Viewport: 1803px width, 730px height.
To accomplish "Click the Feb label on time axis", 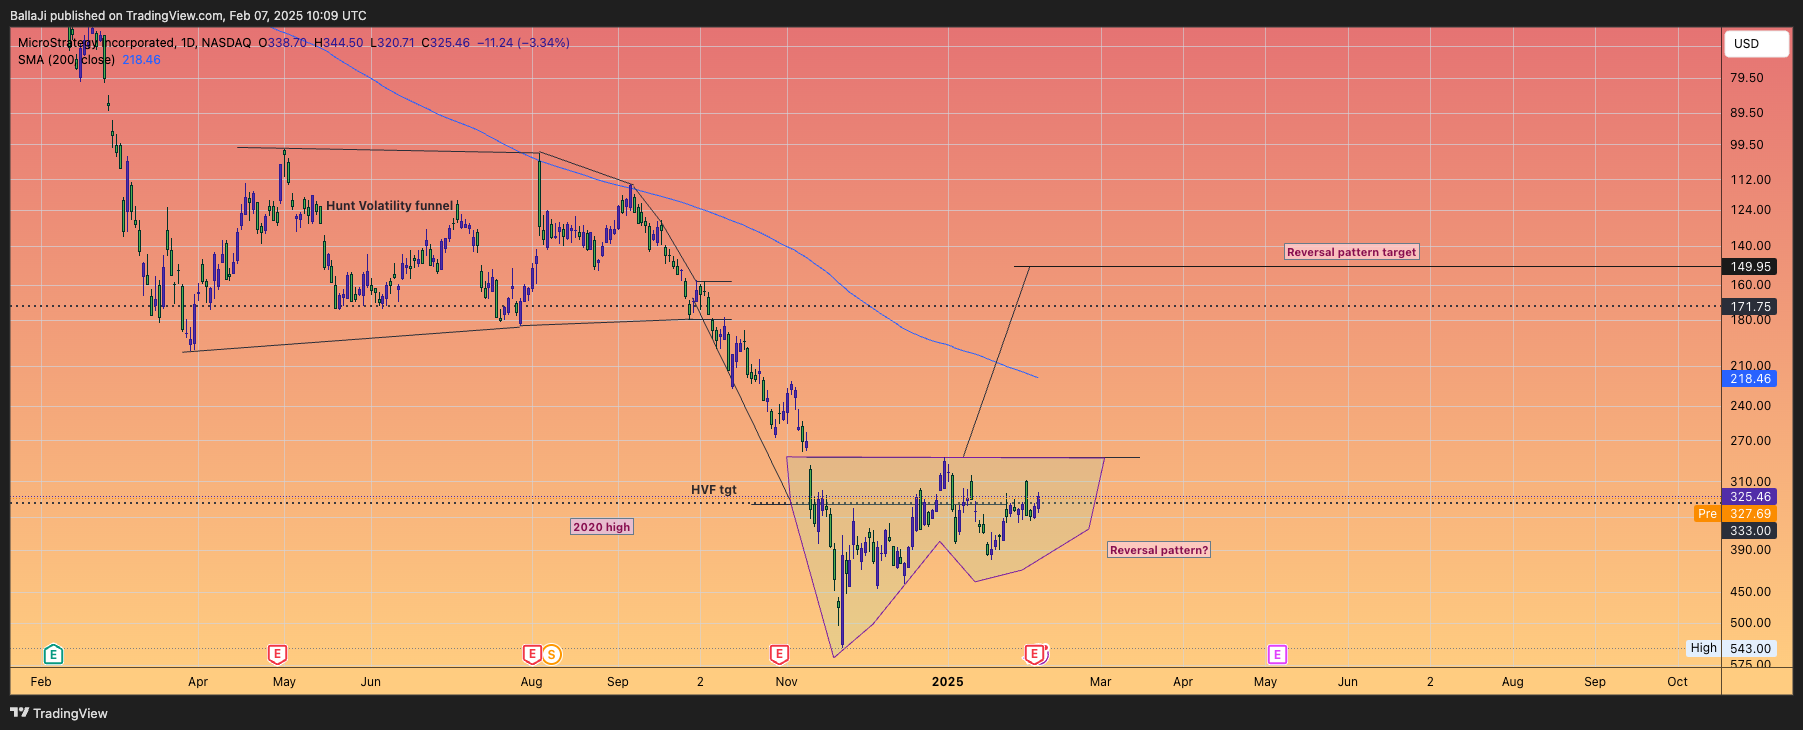I will pyautogui.click(x=41, y=682).
